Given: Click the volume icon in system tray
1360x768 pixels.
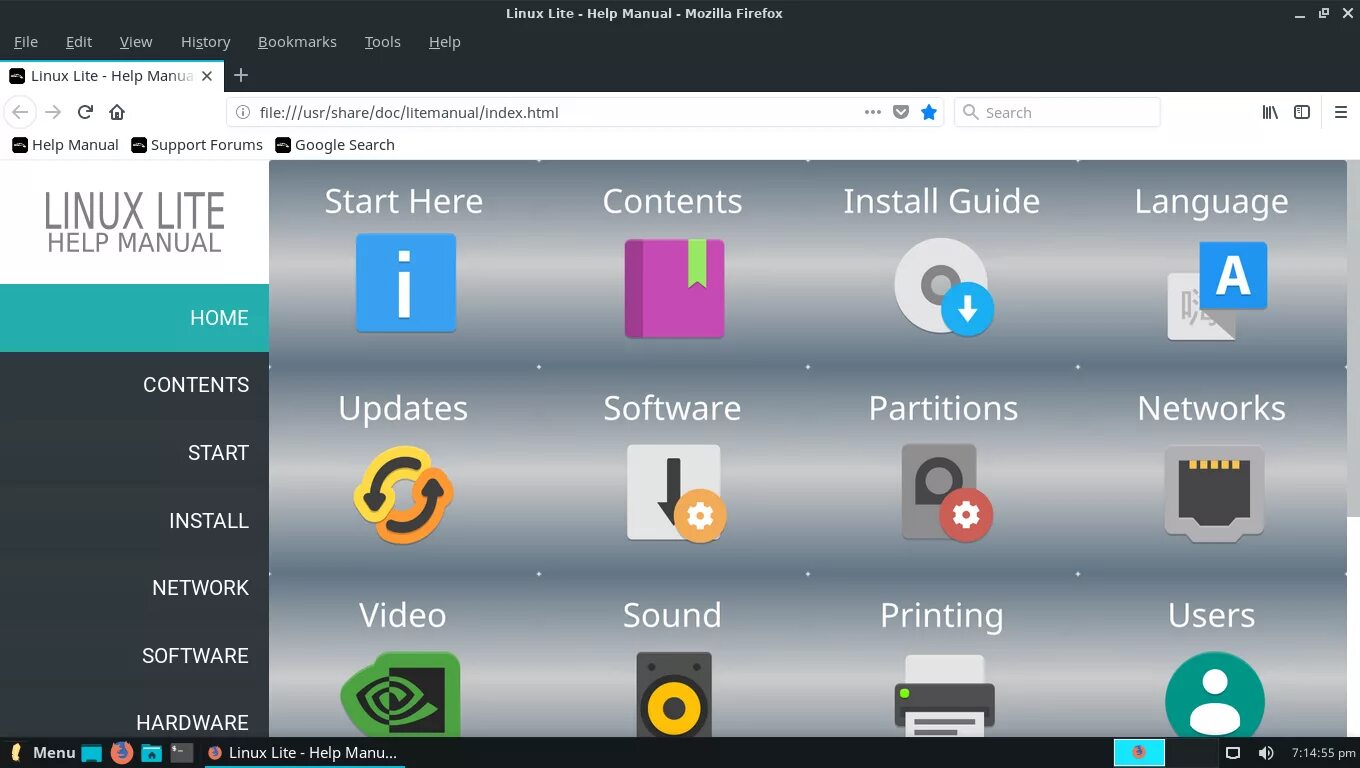Looking at the screenshot, I should coord(1265,752).
